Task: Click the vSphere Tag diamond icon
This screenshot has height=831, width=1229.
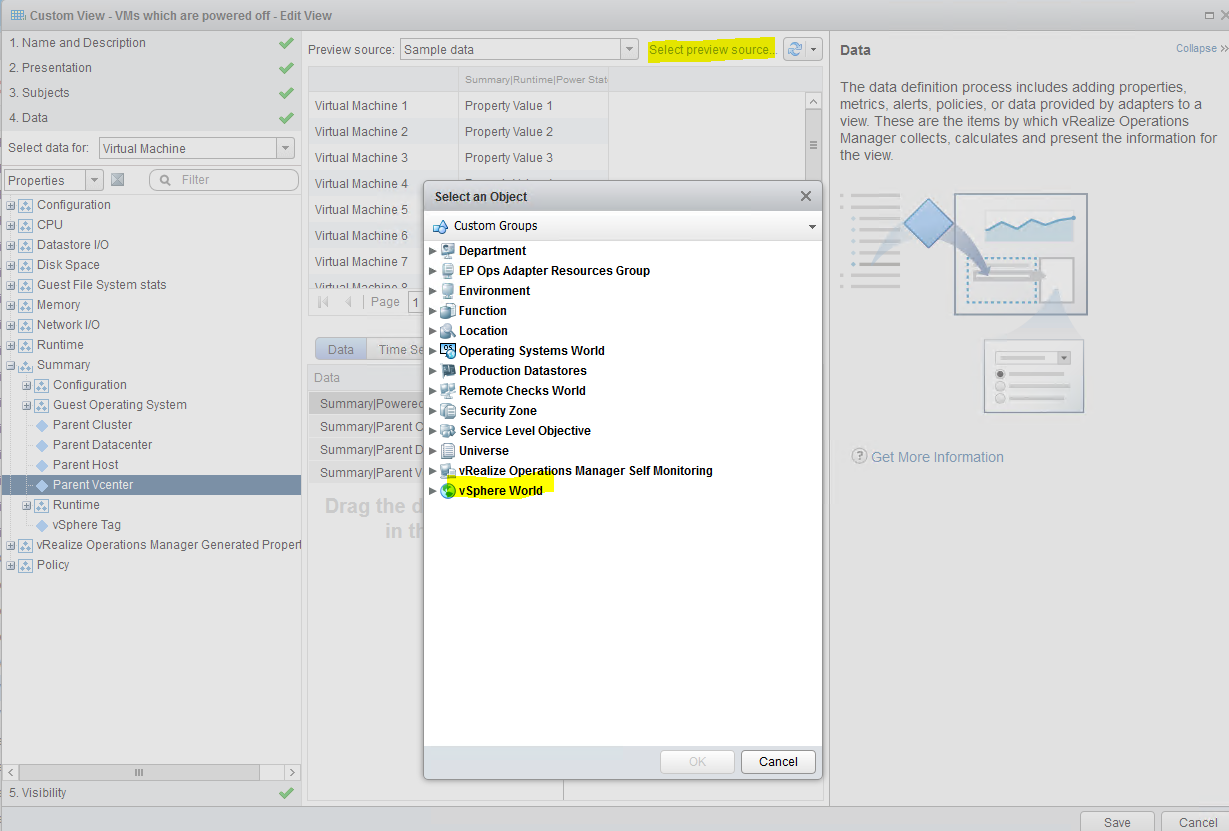Action: 42,525
